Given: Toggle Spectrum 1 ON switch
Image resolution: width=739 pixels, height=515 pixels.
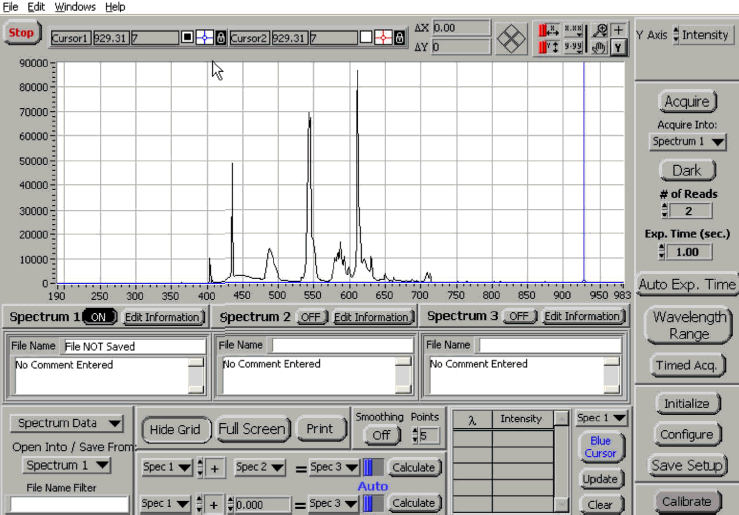Looking at the screenshot, I should click(x=99, y=317).
